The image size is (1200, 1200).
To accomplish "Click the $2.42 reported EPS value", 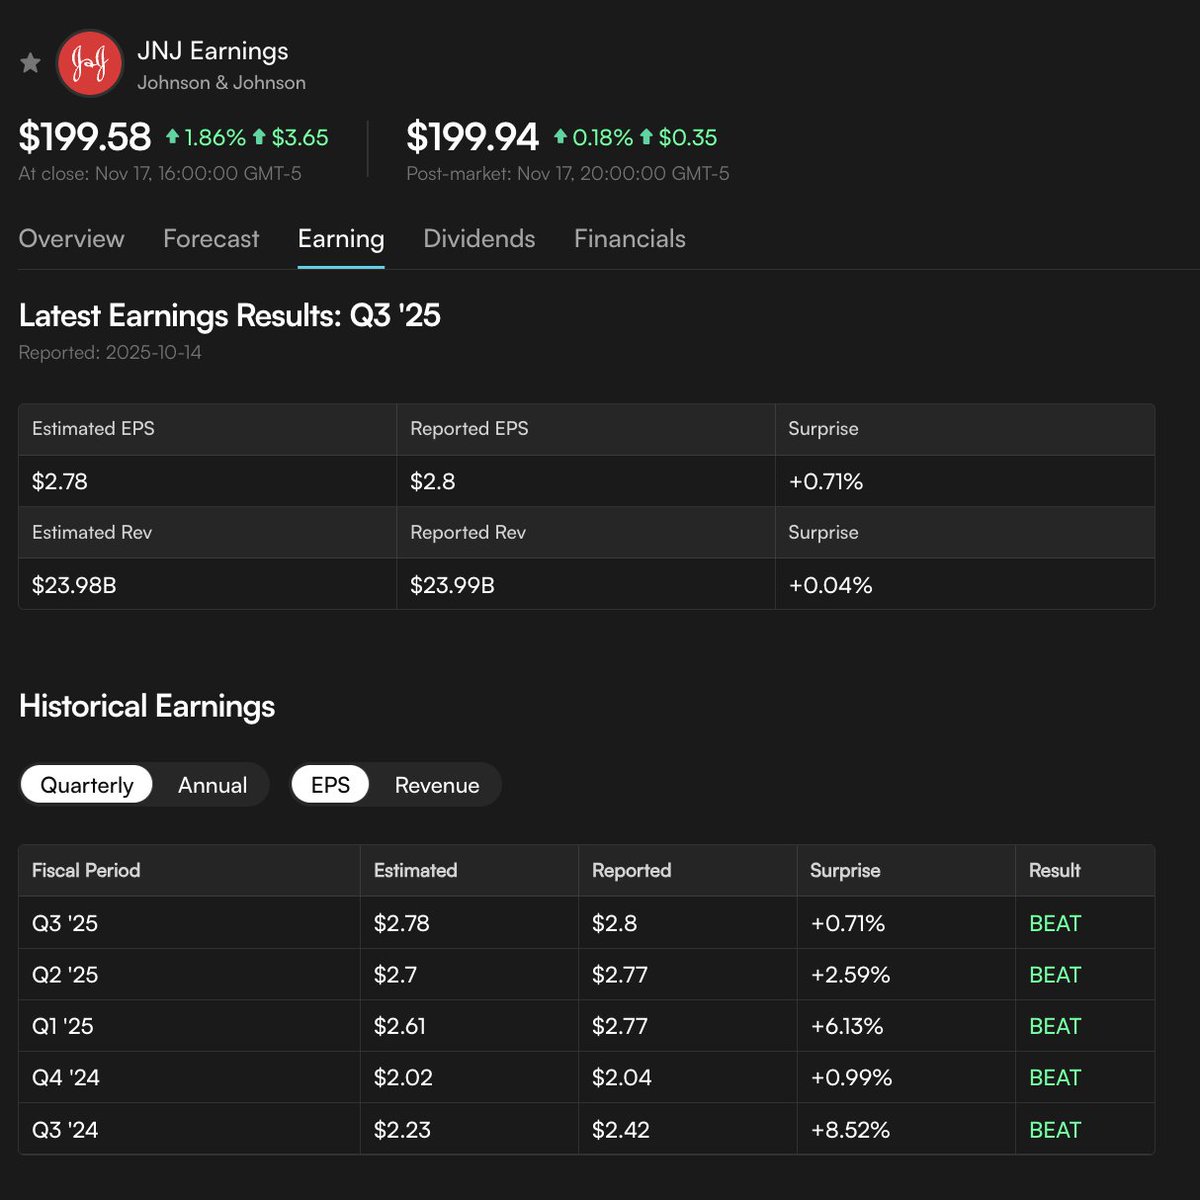I will [621, 1130].
